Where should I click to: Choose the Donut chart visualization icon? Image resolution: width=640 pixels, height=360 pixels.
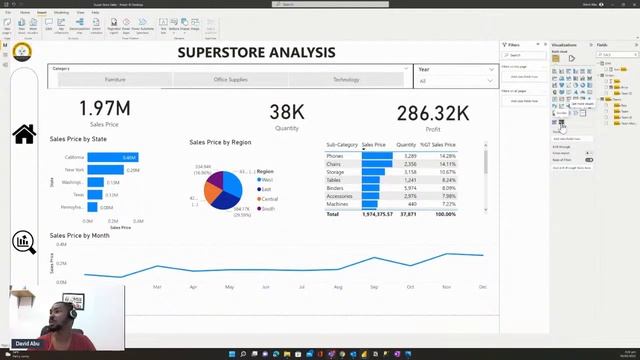click(582, 85)
